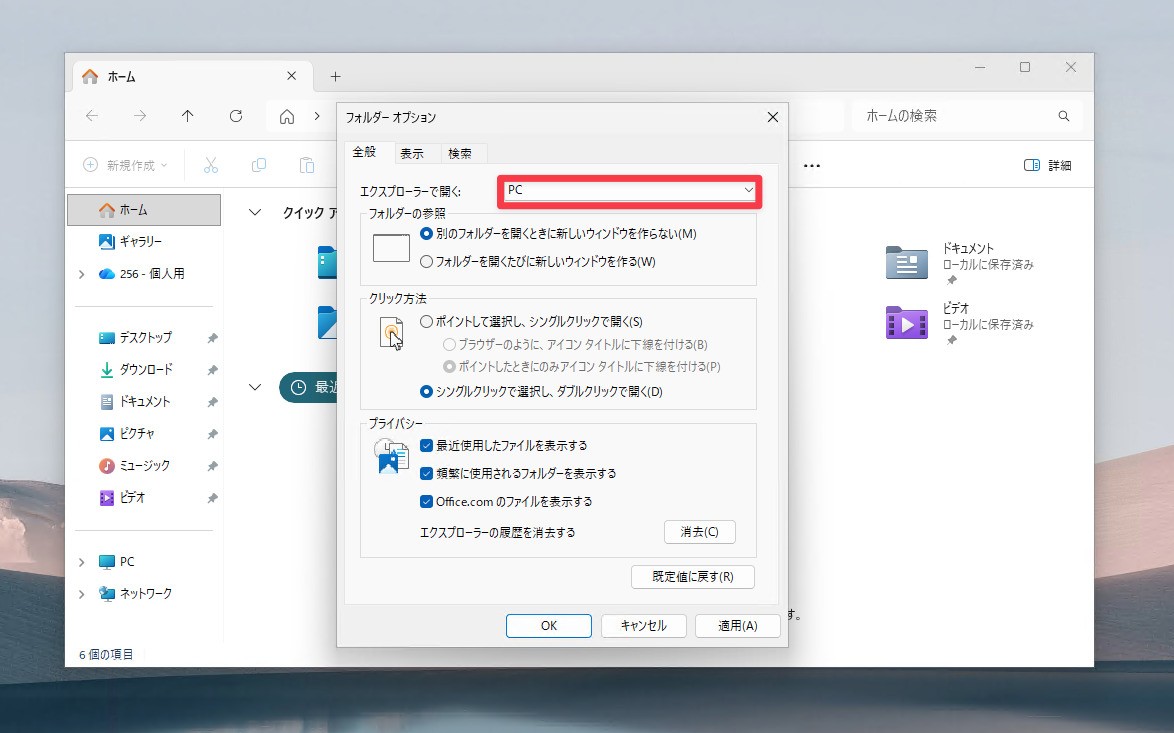Select ホーム in the sidebar
The width and height of the screenshot is (1174, 733).
point(145,210)
